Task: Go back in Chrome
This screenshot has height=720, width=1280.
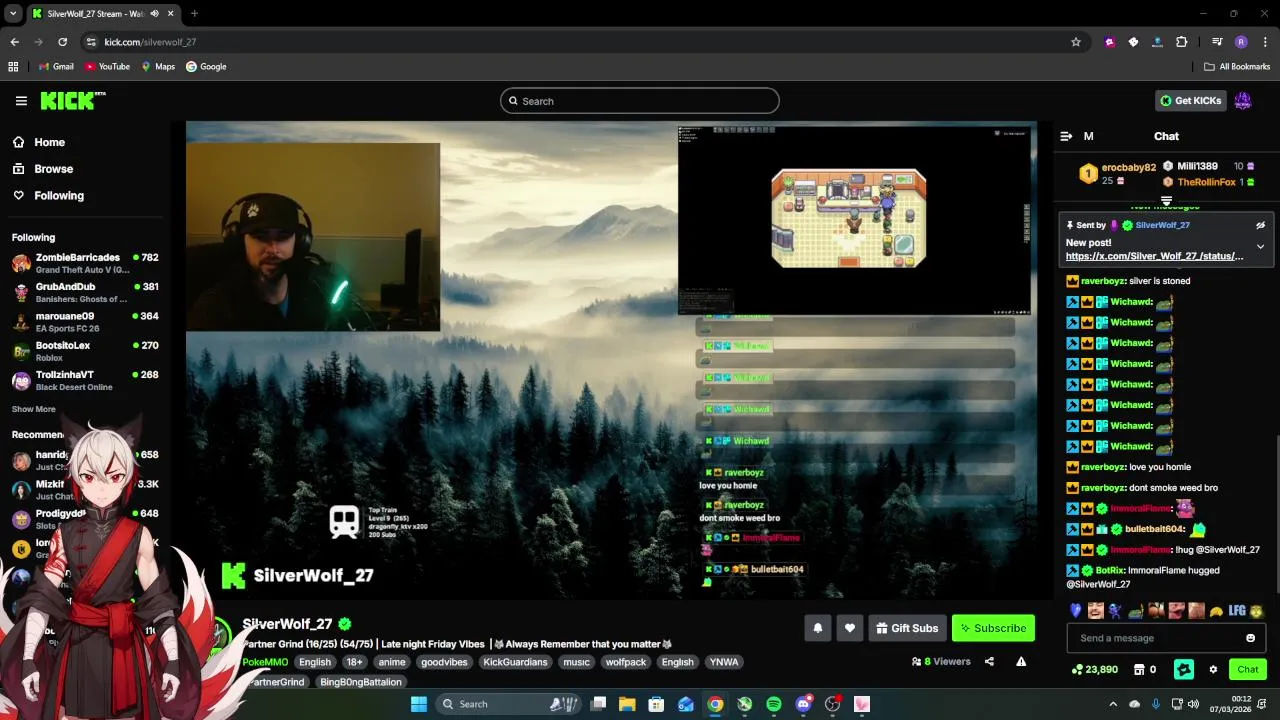Action: 14,42
